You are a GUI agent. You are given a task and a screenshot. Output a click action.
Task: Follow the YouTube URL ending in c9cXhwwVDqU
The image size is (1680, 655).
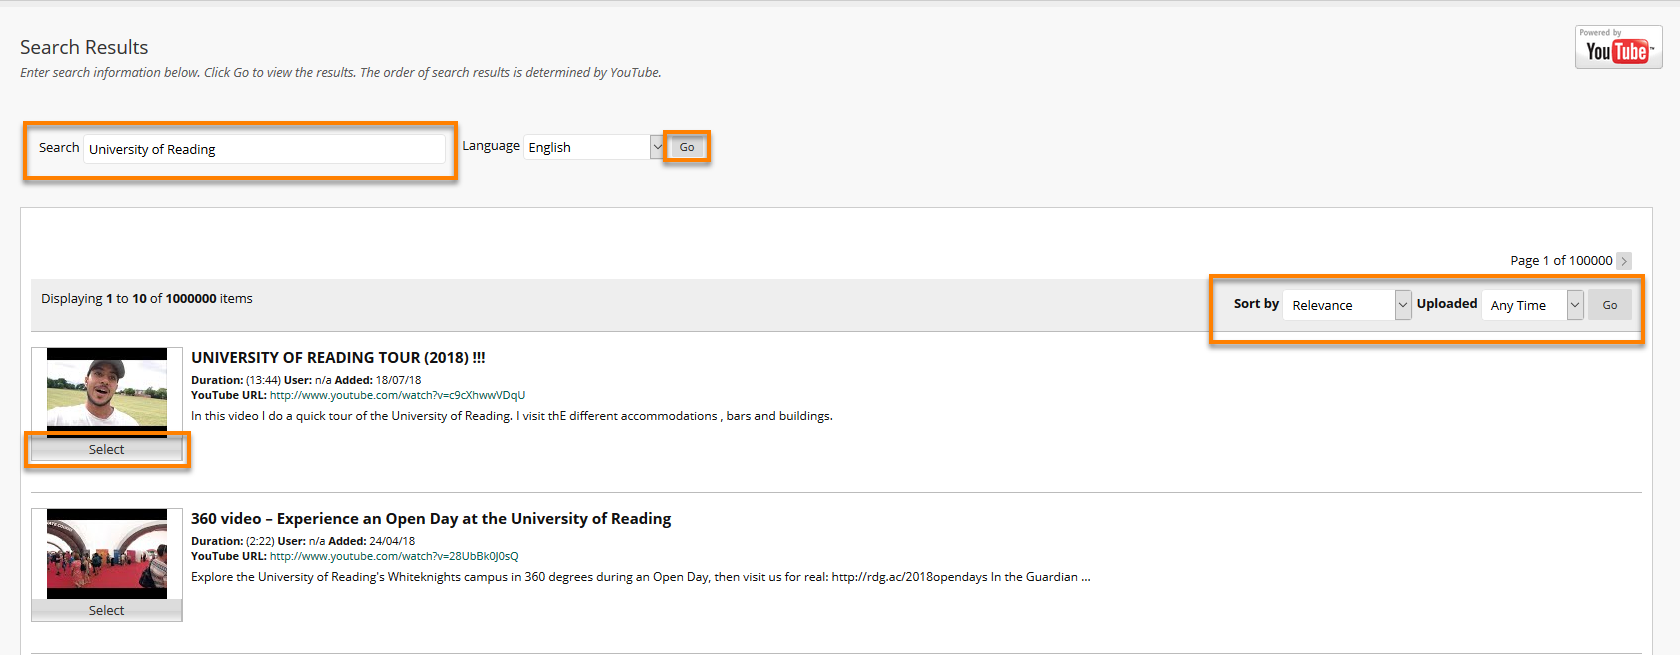[x=397, y=395]
